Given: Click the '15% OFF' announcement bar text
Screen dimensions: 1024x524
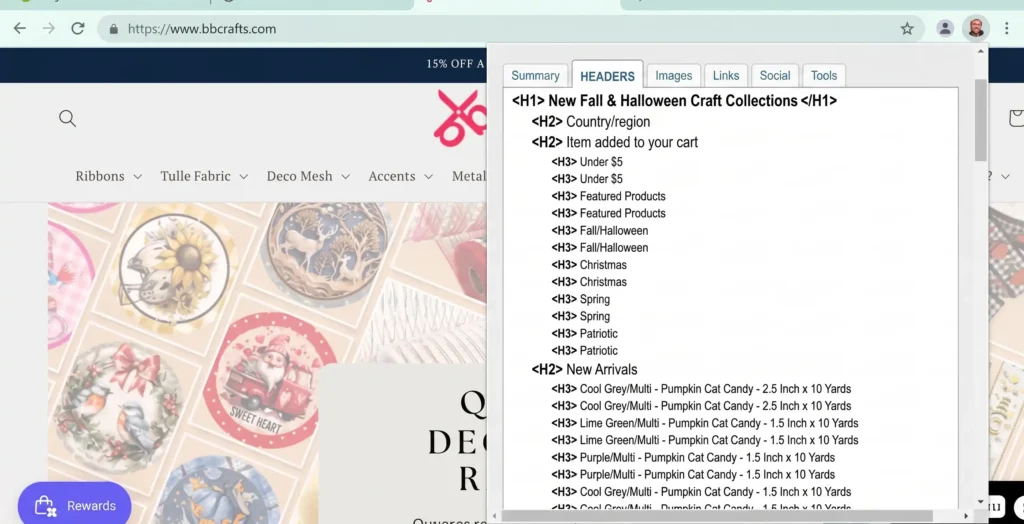Looking at the screenshot, I should pyautogui.click(x=455, y=64).
